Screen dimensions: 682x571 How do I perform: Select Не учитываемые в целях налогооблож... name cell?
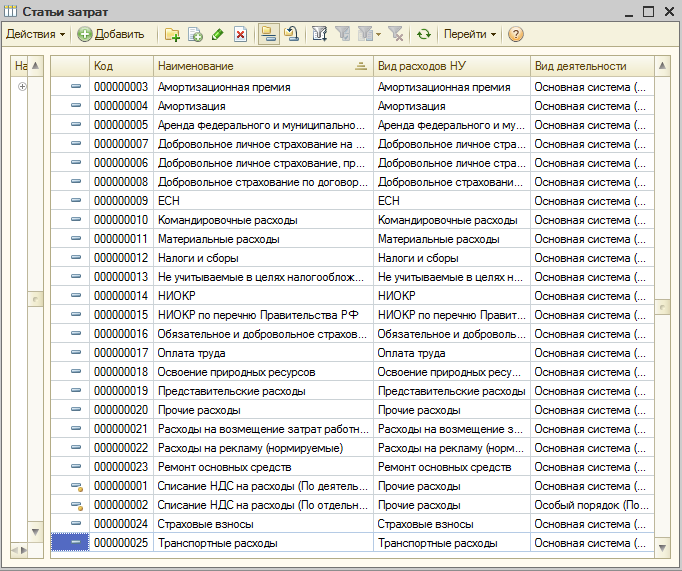click(x=263, y=277)
